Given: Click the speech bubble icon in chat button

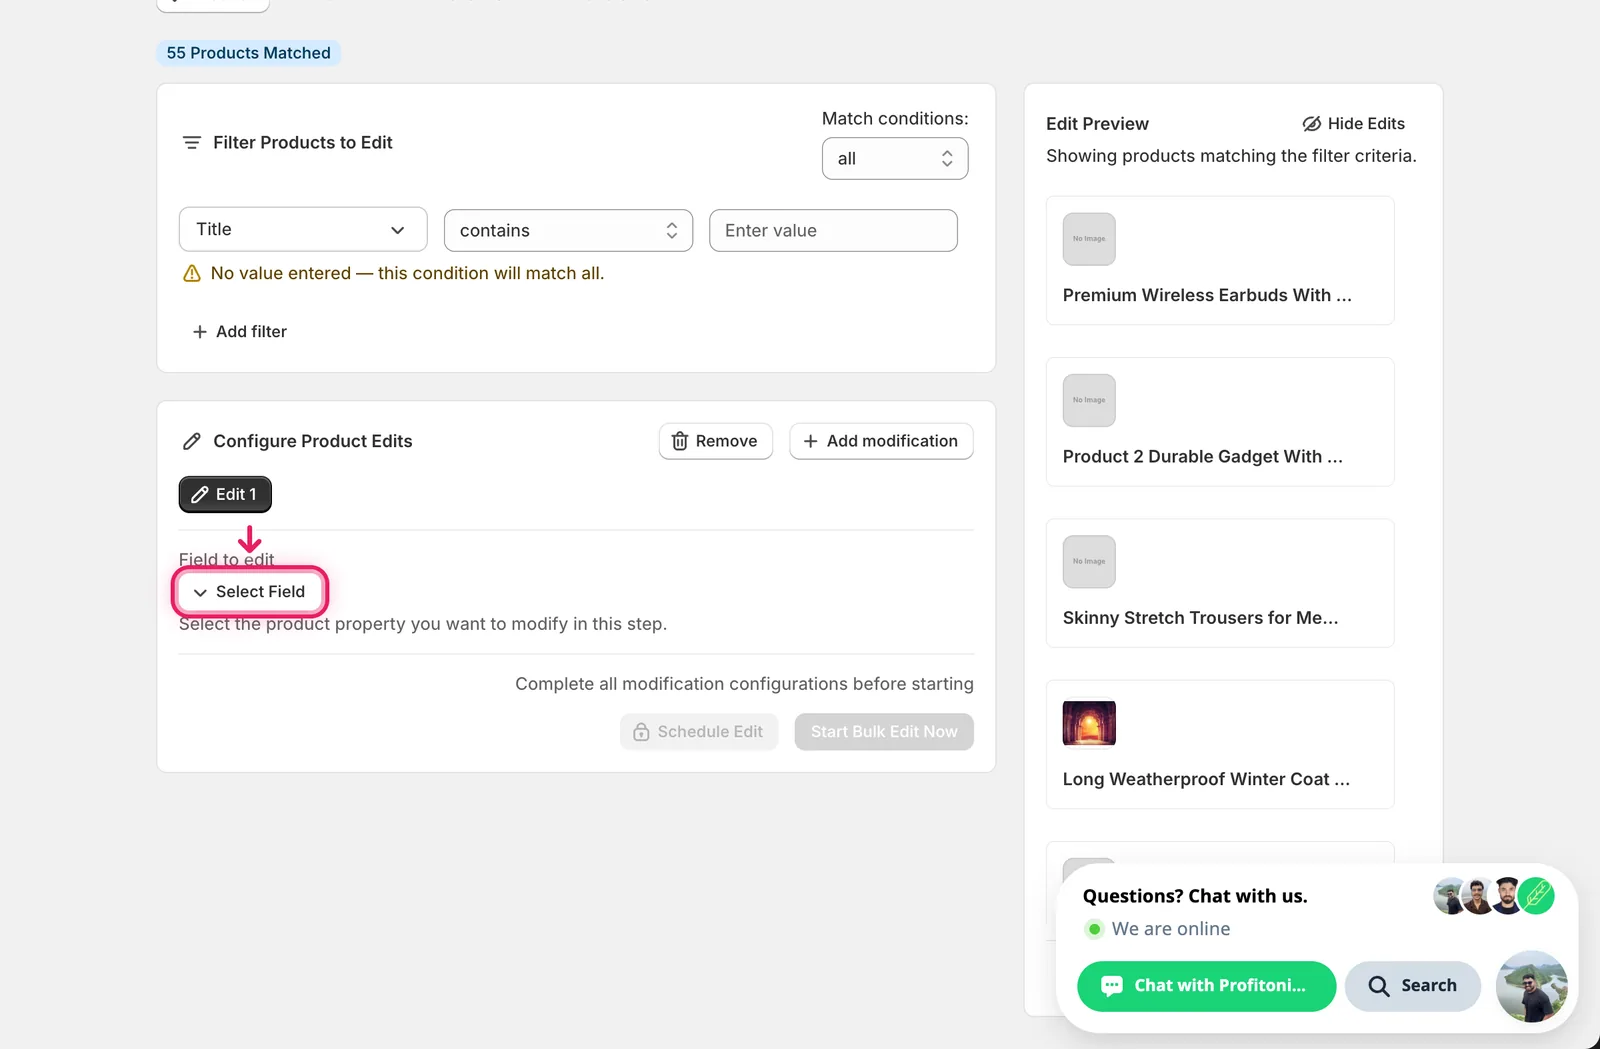Looking at the screenshot, I should [1111, 986].
